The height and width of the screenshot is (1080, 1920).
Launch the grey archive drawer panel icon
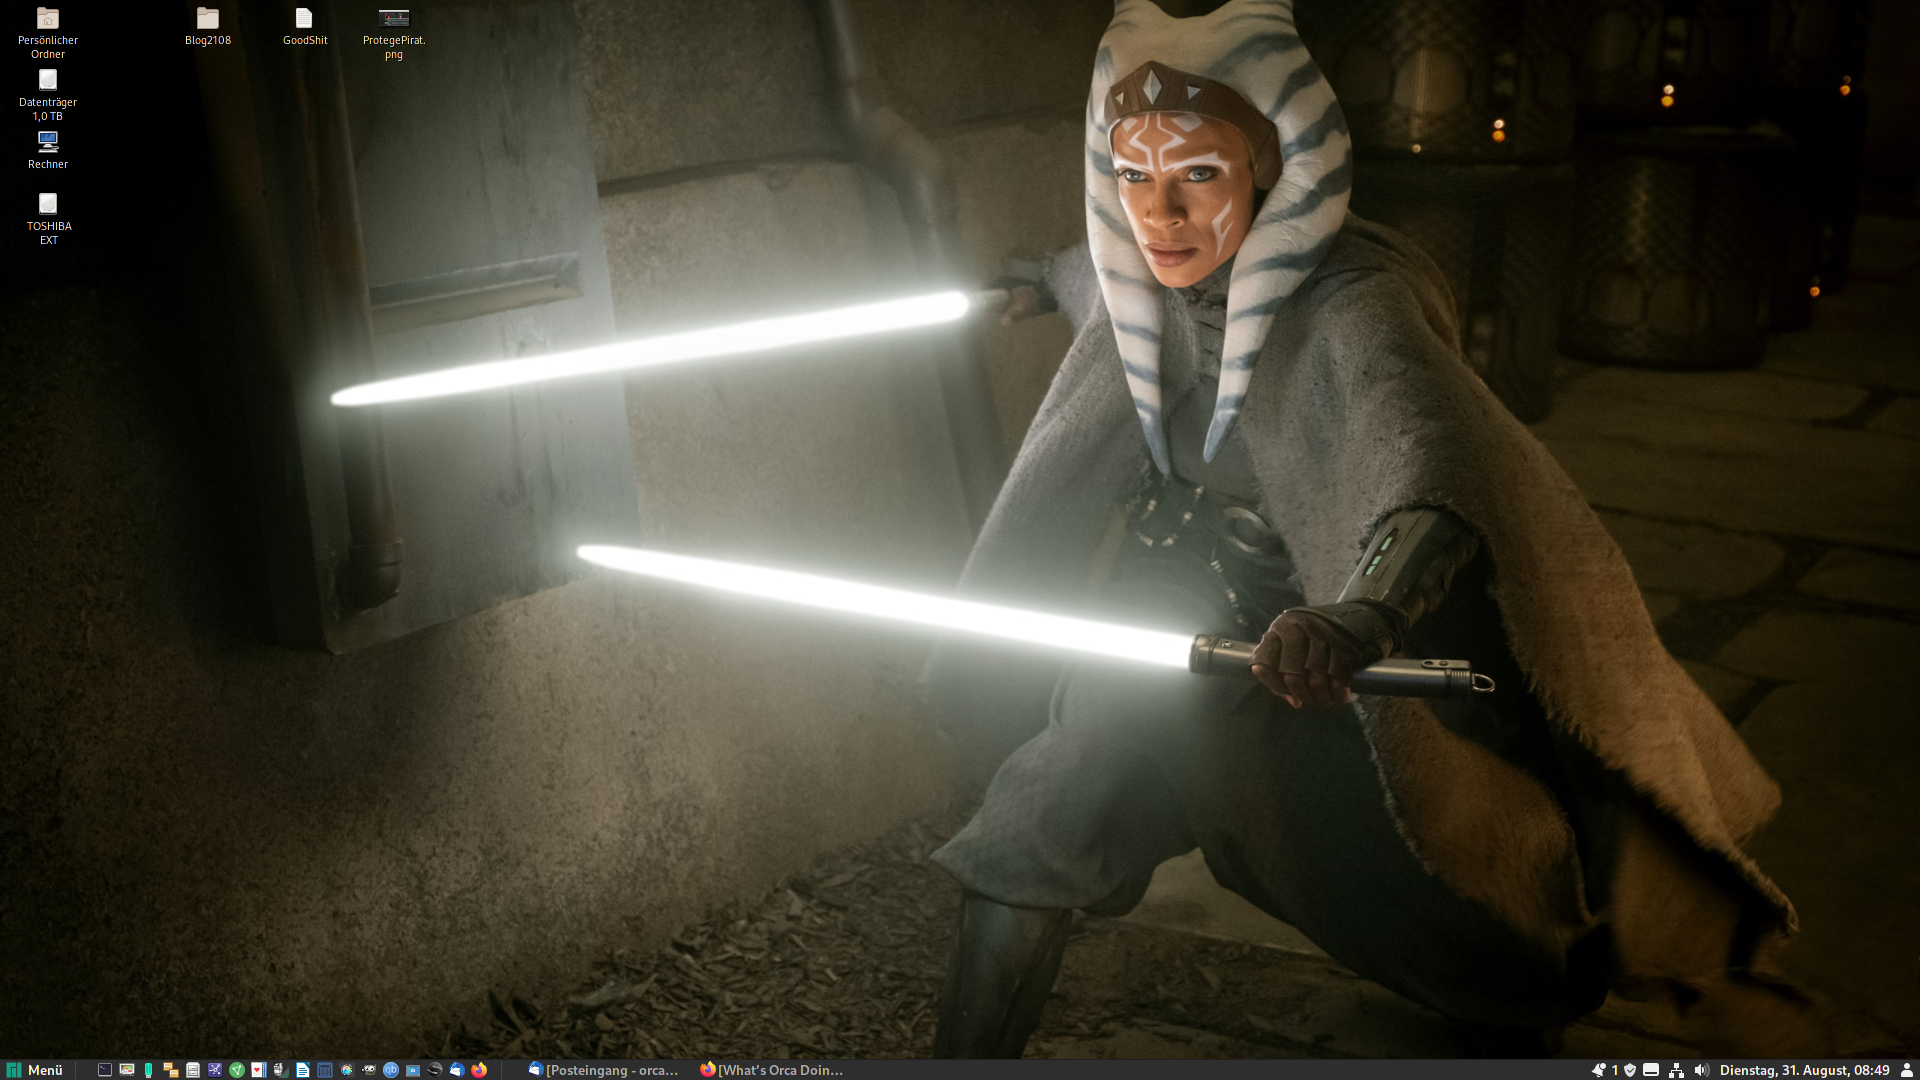[x=193, y=1070]
